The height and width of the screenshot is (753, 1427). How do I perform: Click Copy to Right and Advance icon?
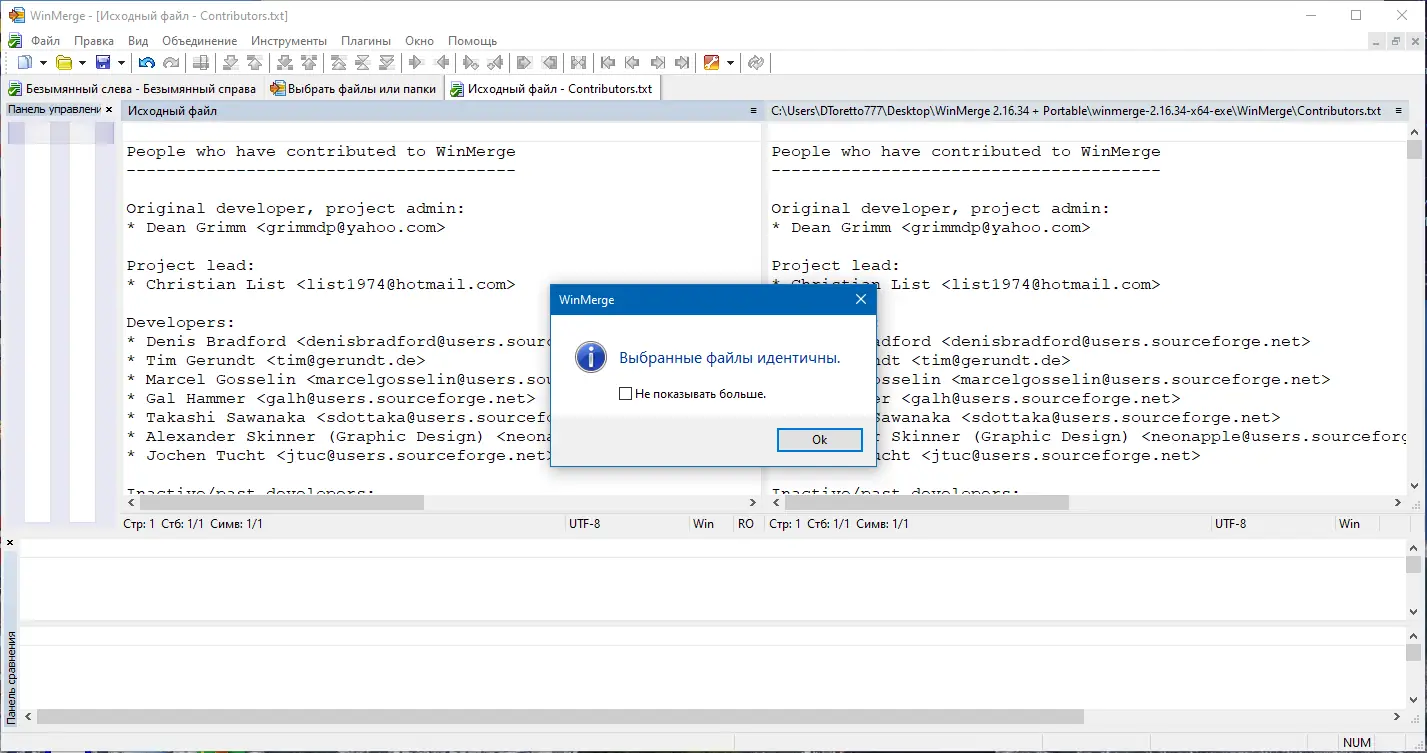[x=470, y=62]
